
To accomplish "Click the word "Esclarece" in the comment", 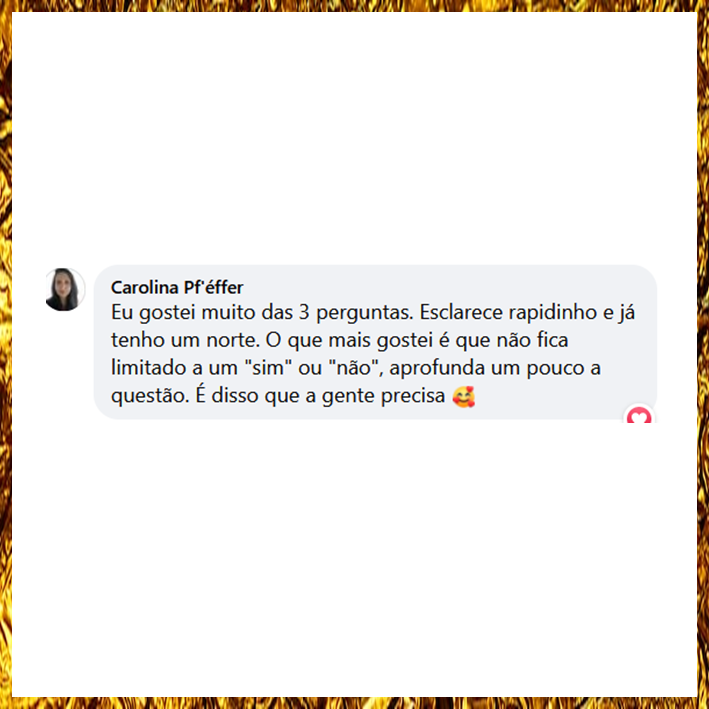I will pyautogui.click(x=461, y=312).
